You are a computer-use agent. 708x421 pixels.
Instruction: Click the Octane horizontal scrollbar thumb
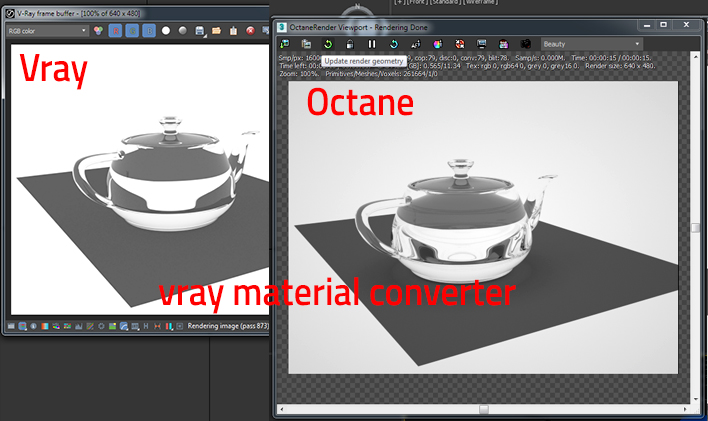484,409
